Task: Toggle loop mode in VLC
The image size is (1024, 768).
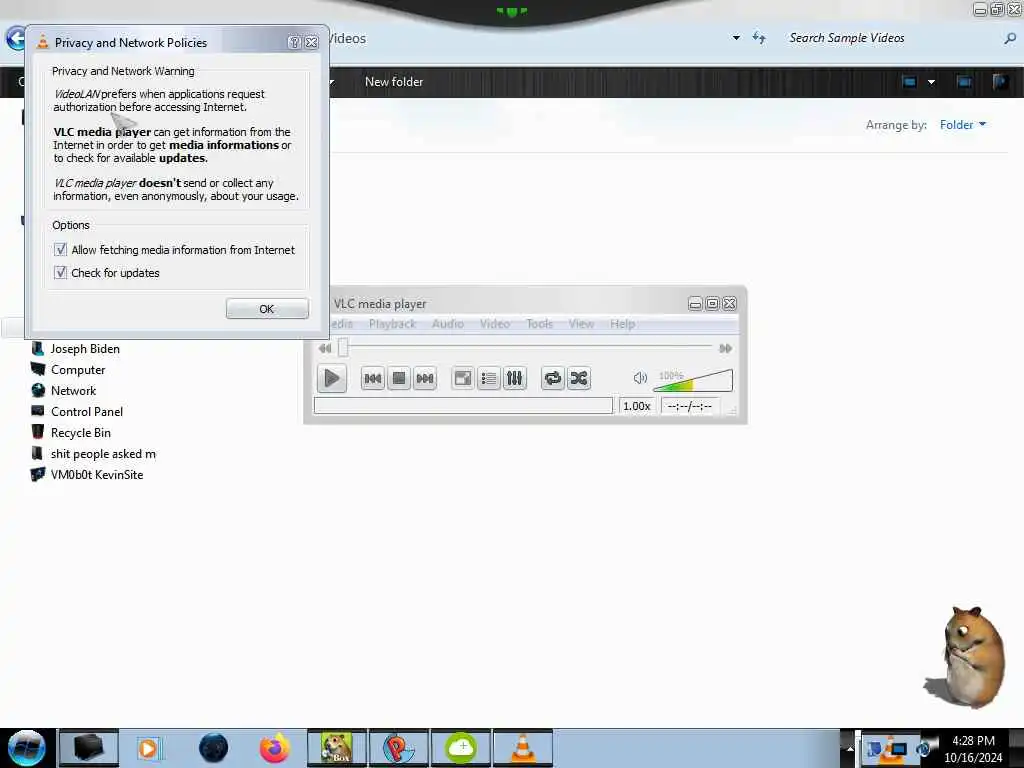Action: (x=552, y=378)
